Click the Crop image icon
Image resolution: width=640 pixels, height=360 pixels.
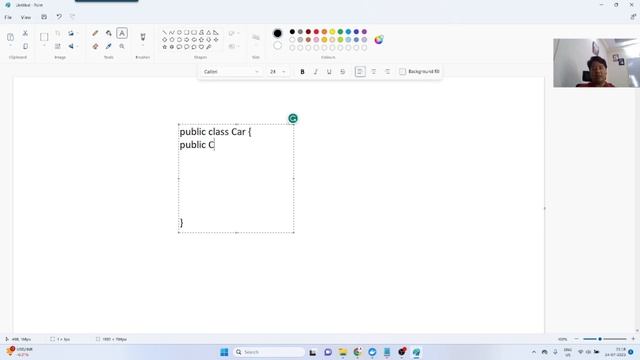pos(58,33)
